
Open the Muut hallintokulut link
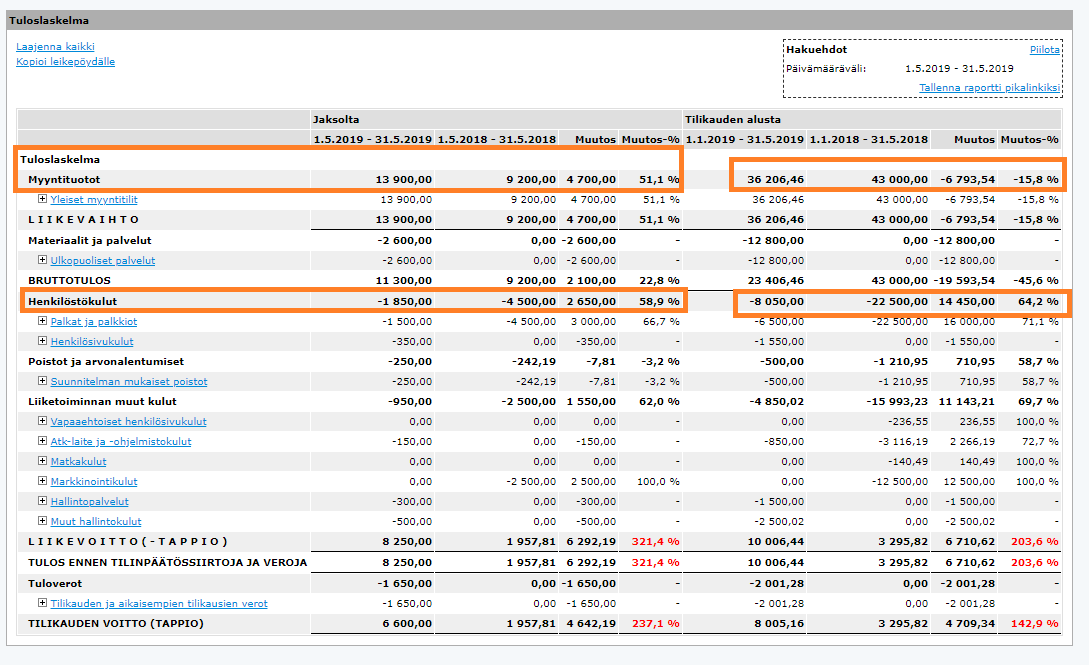point(96,521)
